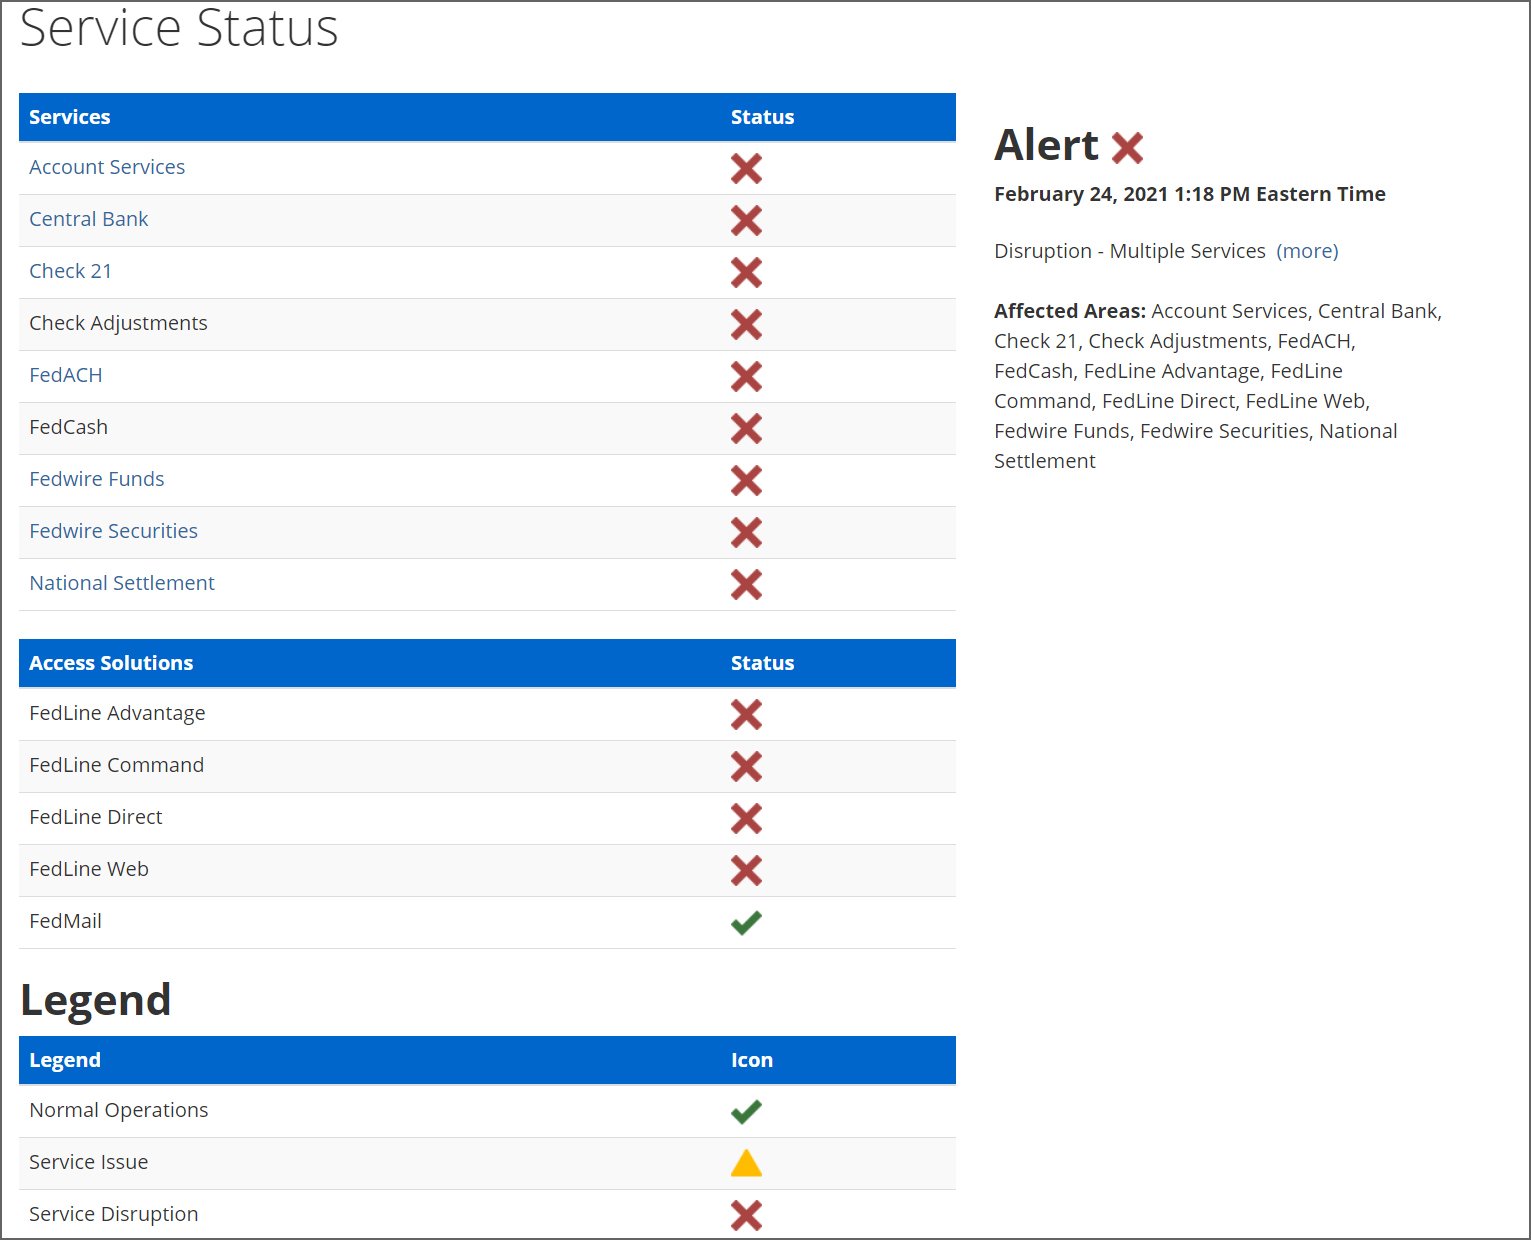
Task: Open the Fedwire Securities link
Action: [x=113, y=531]
